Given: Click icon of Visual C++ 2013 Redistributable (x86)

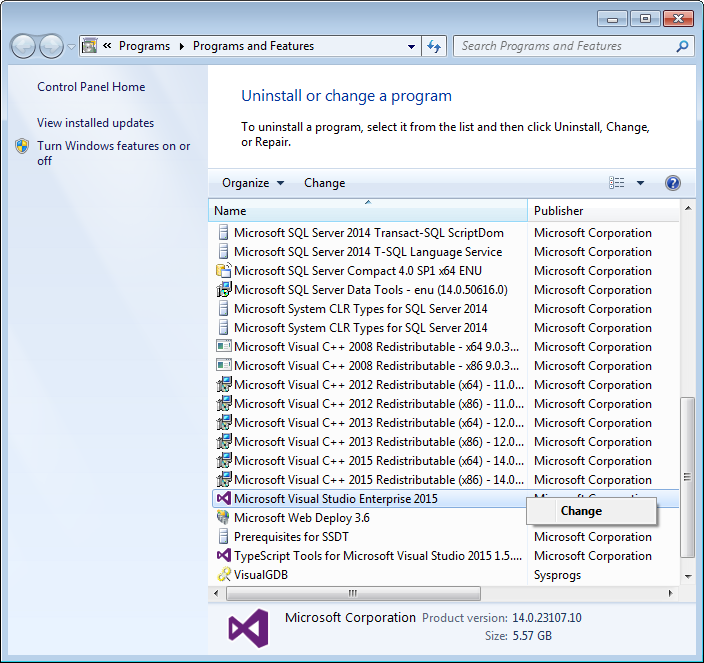Looking at the screenshot, I should tap(224, 441).
